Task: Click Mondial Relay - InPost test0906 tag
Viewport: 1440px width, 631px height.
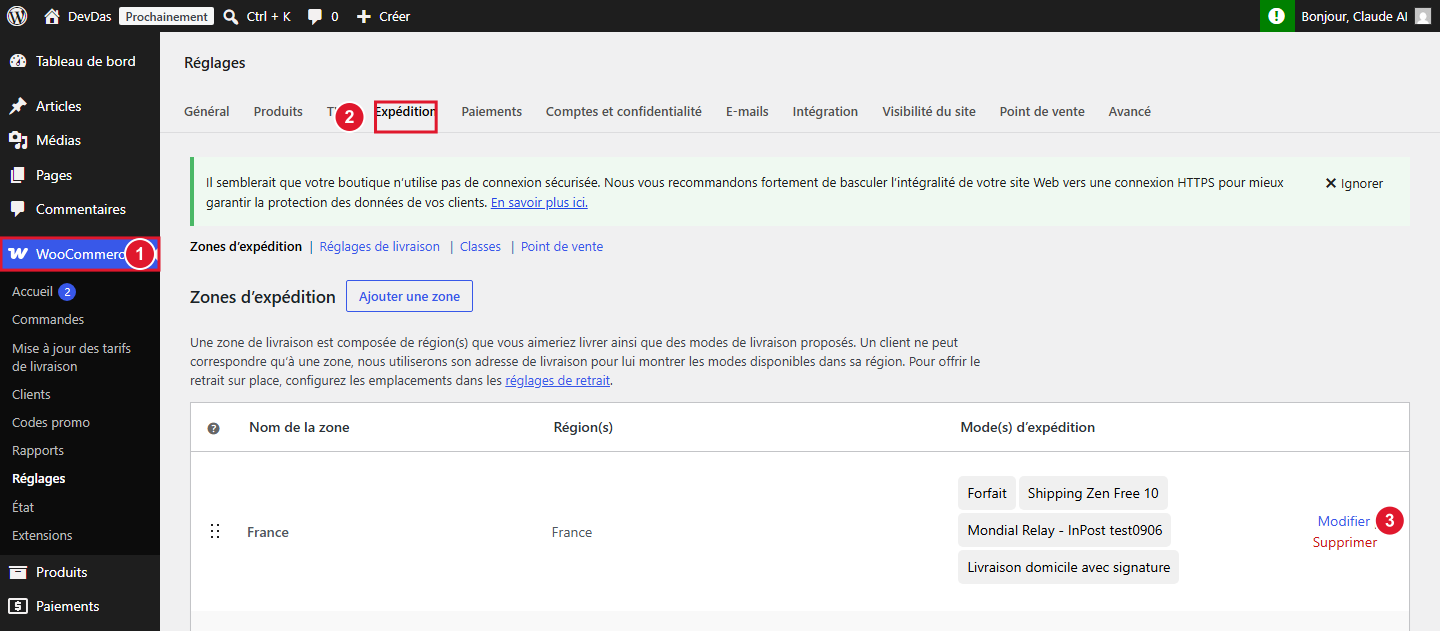Action: tap(1065, 530)
